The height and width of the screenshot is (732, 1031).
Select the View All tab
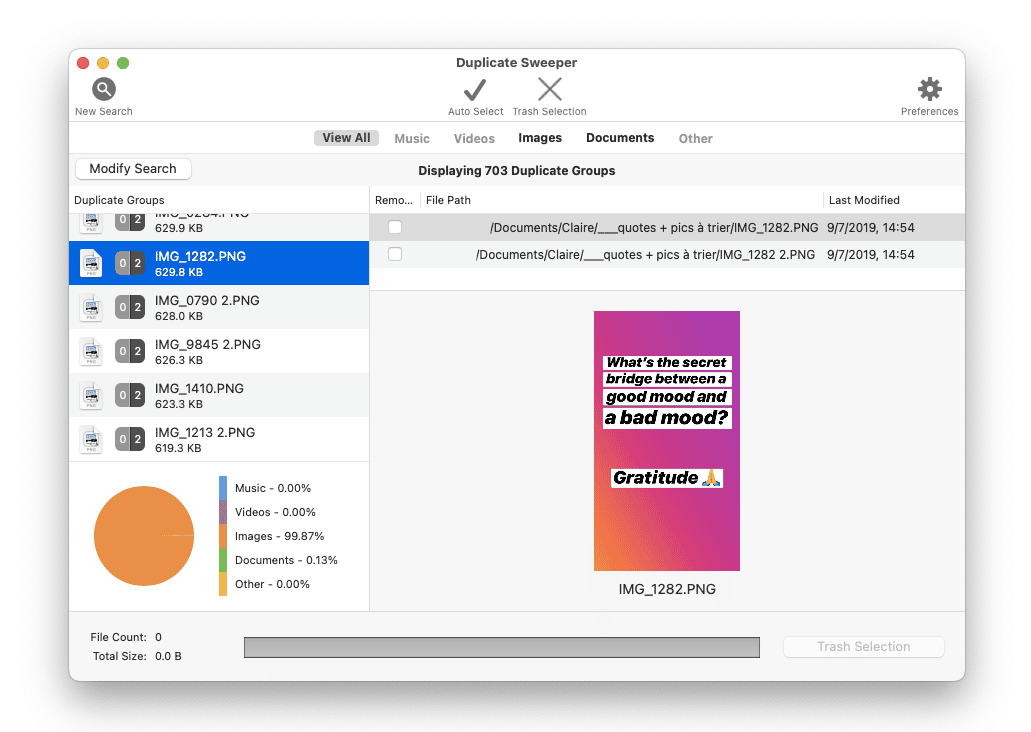(346, 138)
